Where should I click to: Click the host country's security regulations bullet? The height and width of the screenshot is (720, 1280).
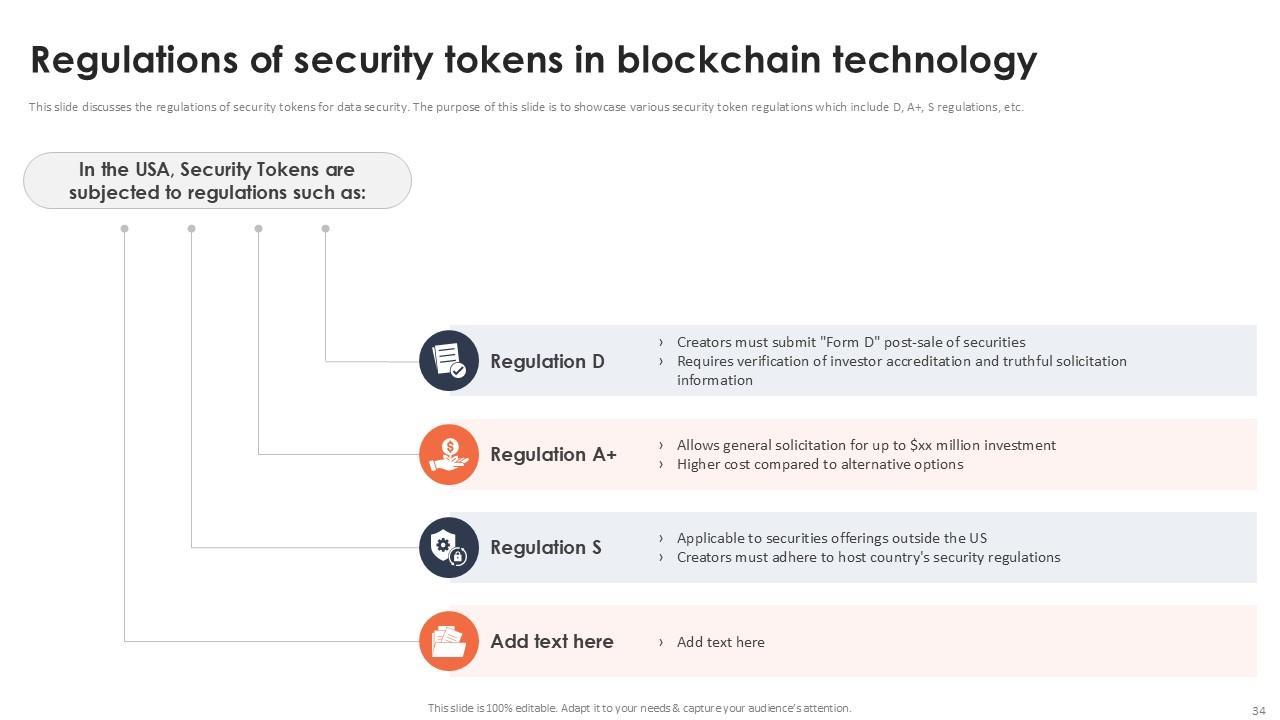coord(868,557)
